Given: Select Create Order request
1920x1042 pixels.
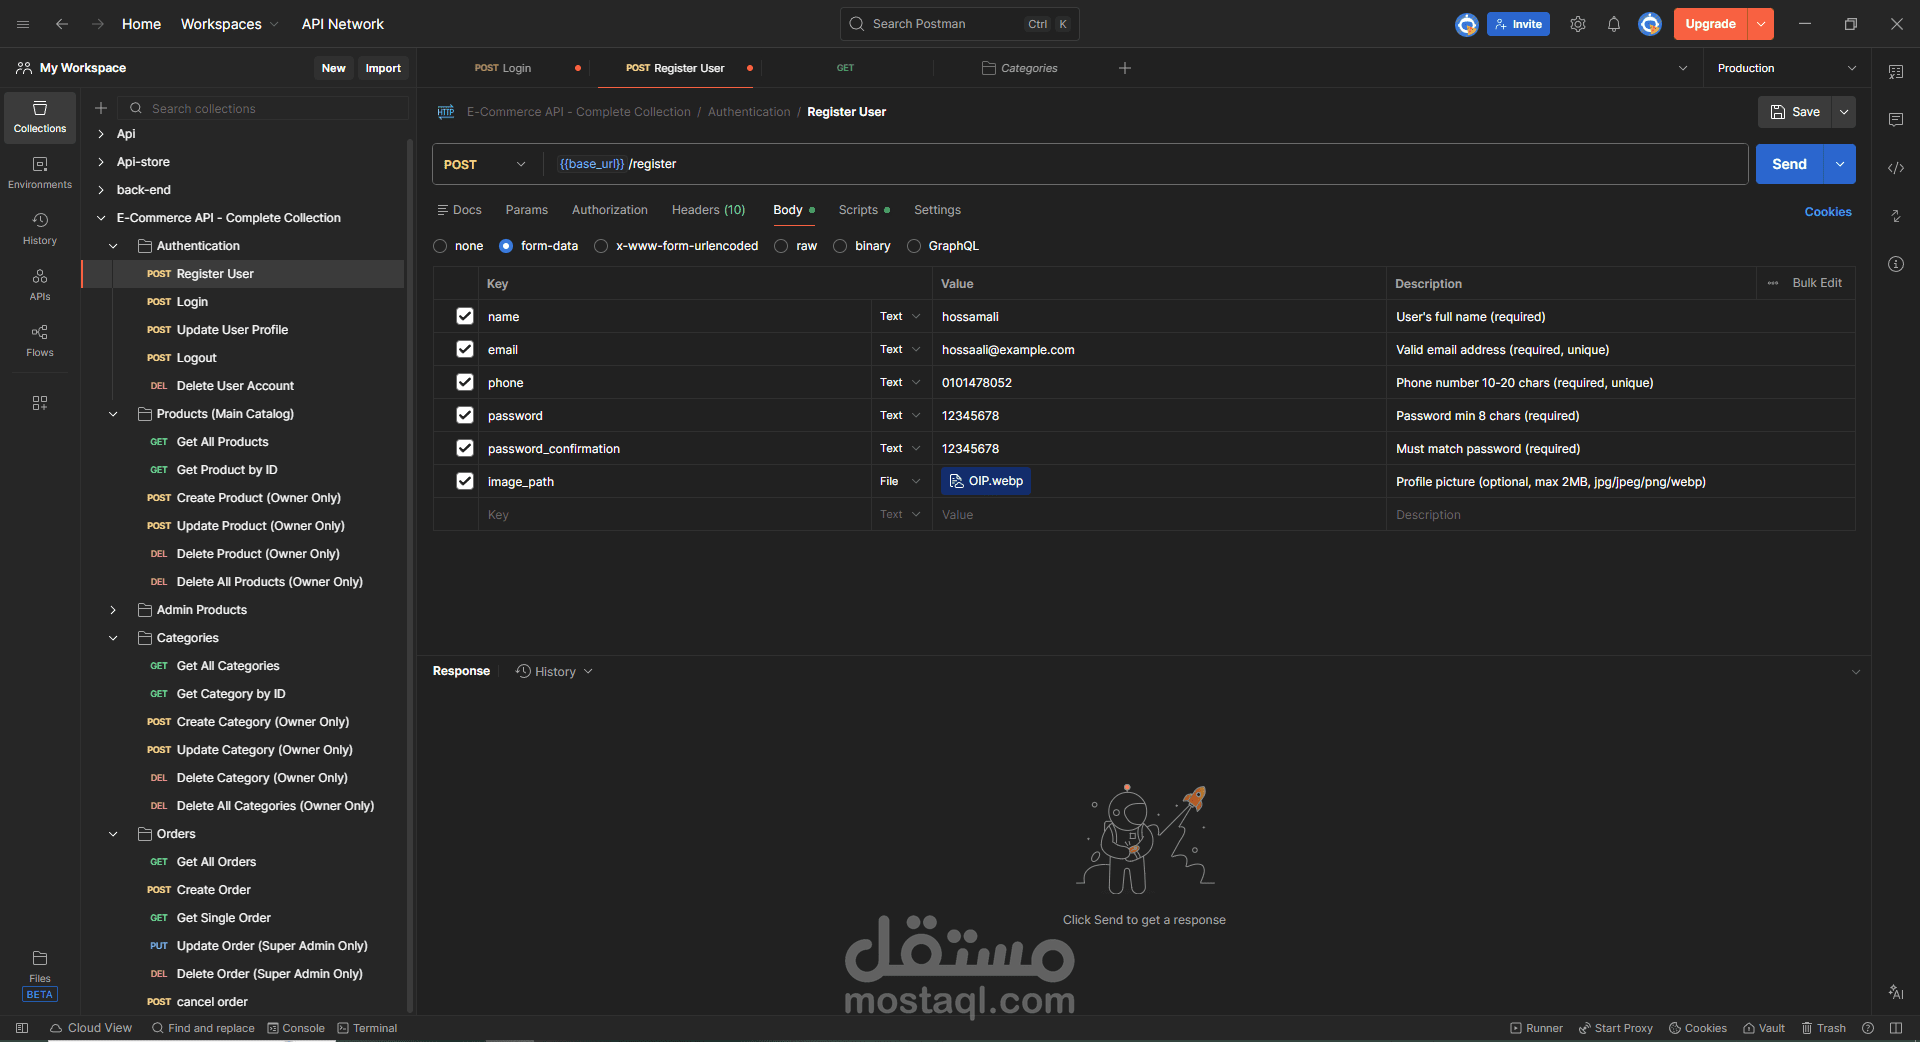Looking at the screenshot, I should click(x=213, y=890).
